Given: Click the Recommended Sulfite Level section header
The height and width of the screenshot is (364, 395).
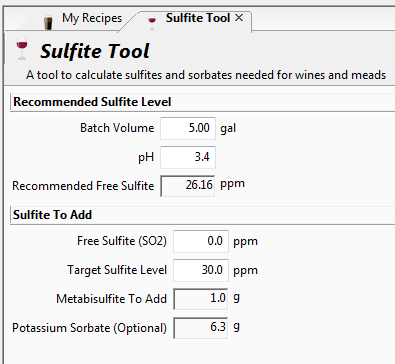Looking at the screenshot, I should click(x=92, y=102).
